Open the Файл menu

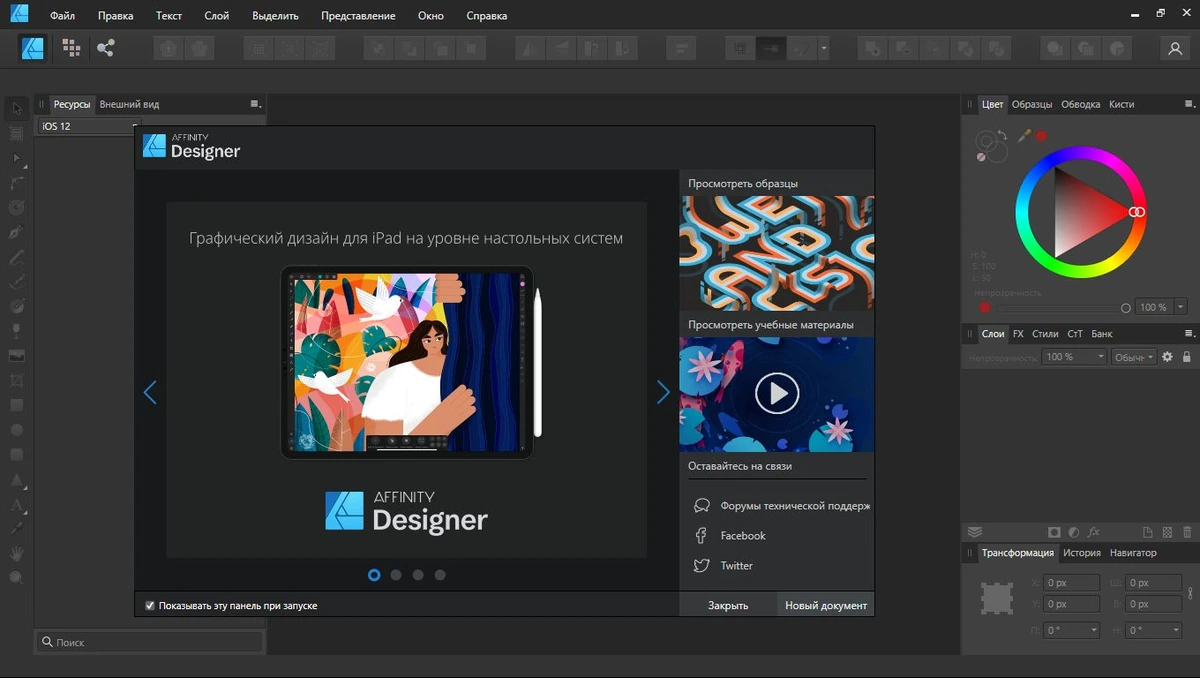pos(63,16)
